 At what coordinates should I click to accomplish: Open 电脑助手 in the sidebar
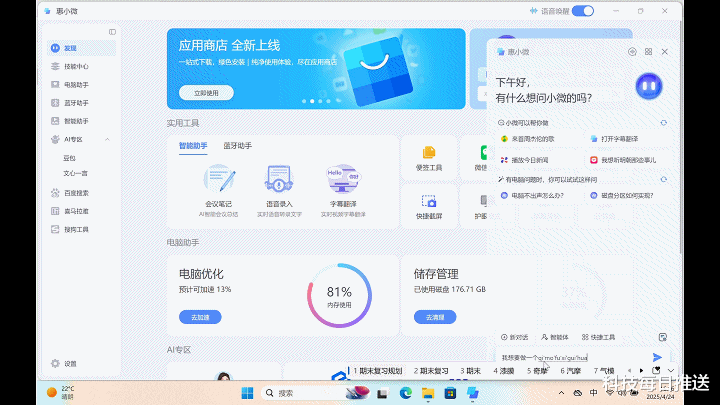pos(81,85)
